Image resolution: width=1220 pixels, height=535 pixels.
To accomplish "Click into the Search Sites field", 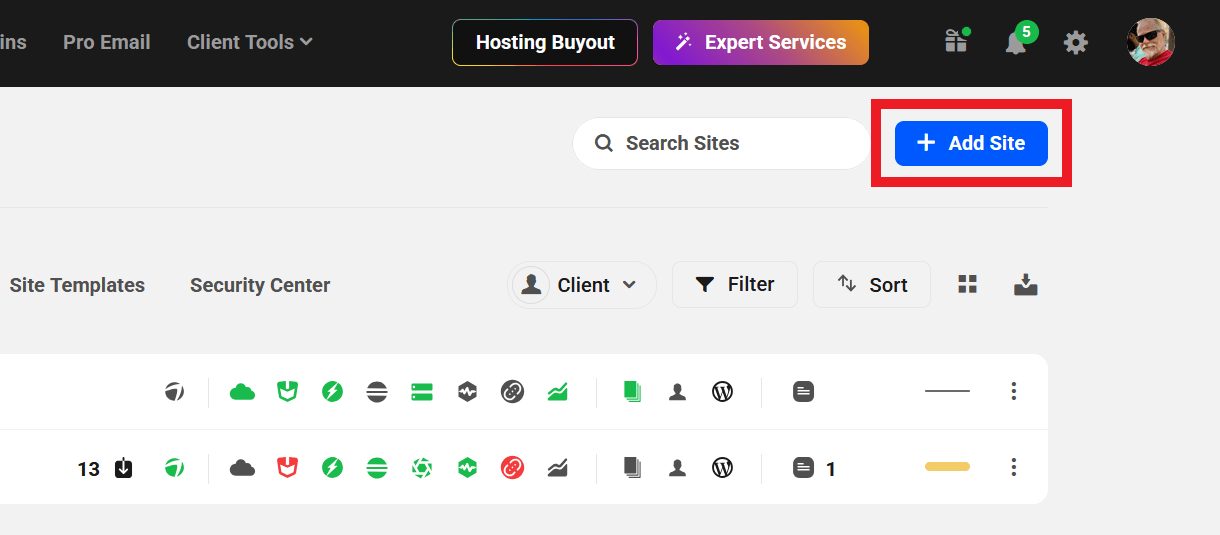I will 720,143.
